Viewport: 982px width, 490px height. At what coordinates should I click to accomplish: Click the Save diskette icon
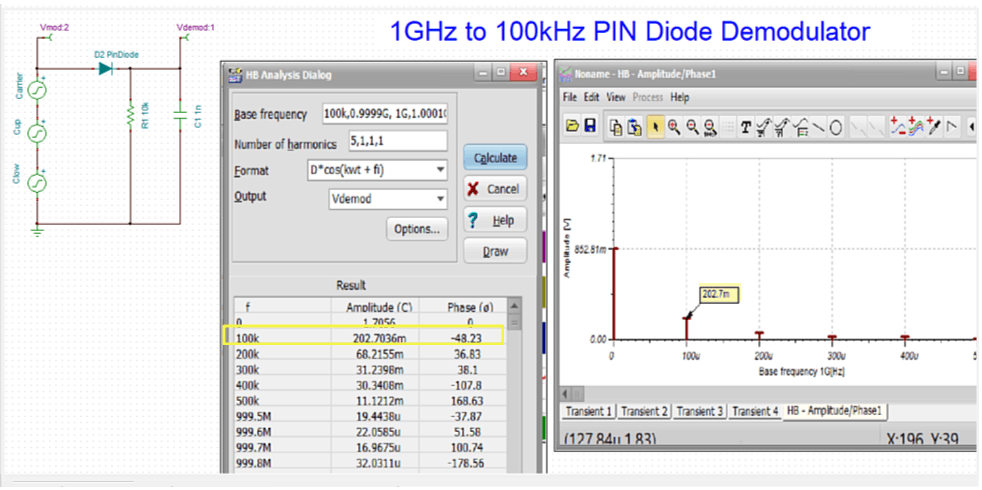589,126
